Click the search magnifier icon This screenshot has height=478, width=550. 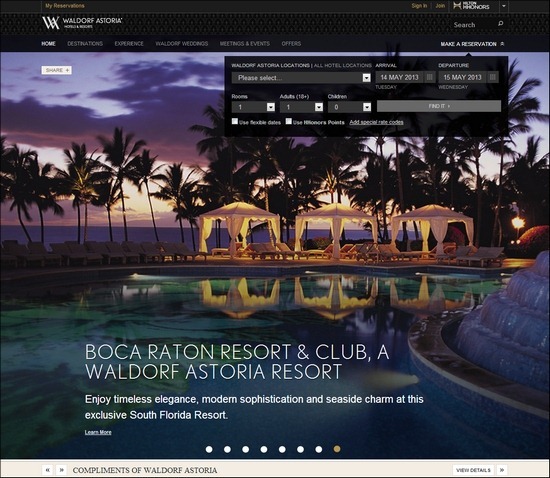(501, 24)
